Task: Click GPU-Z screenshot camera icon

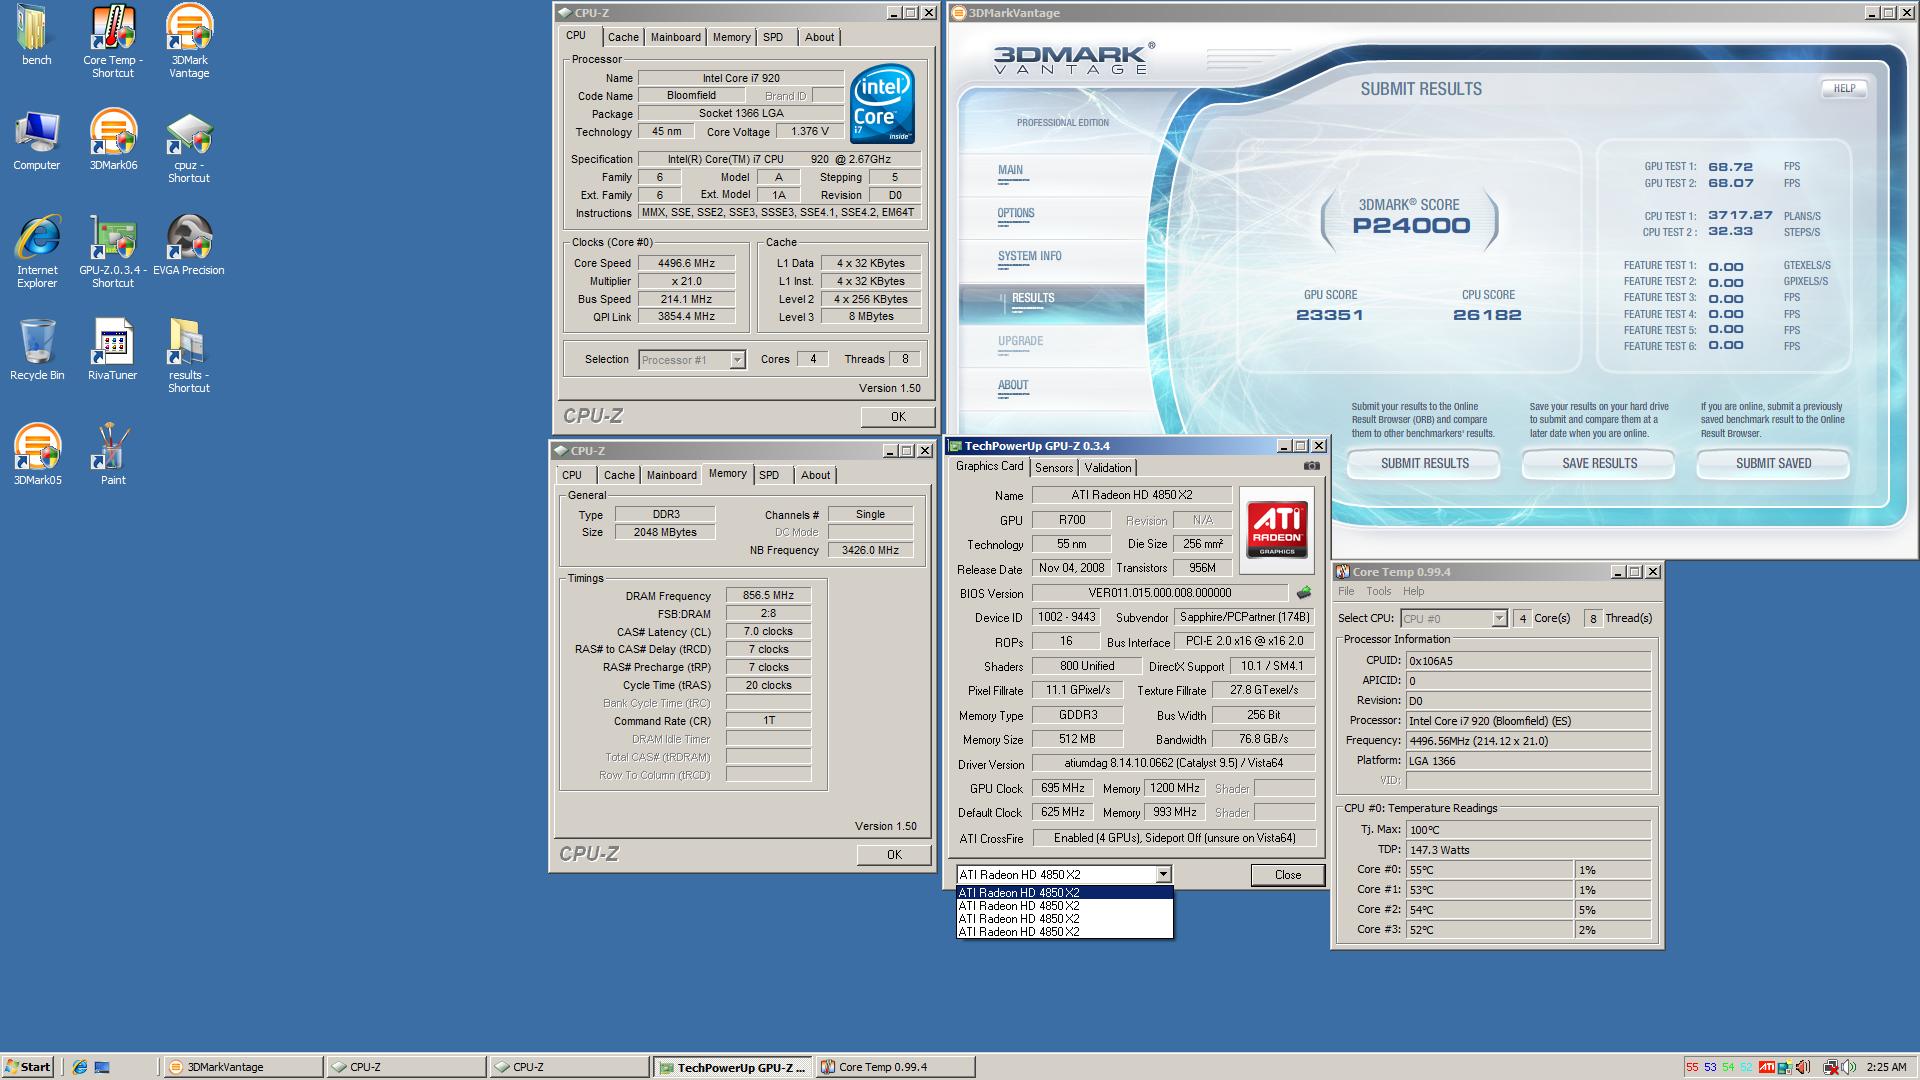Action: pyautogui.click(x=1311, y=466)
